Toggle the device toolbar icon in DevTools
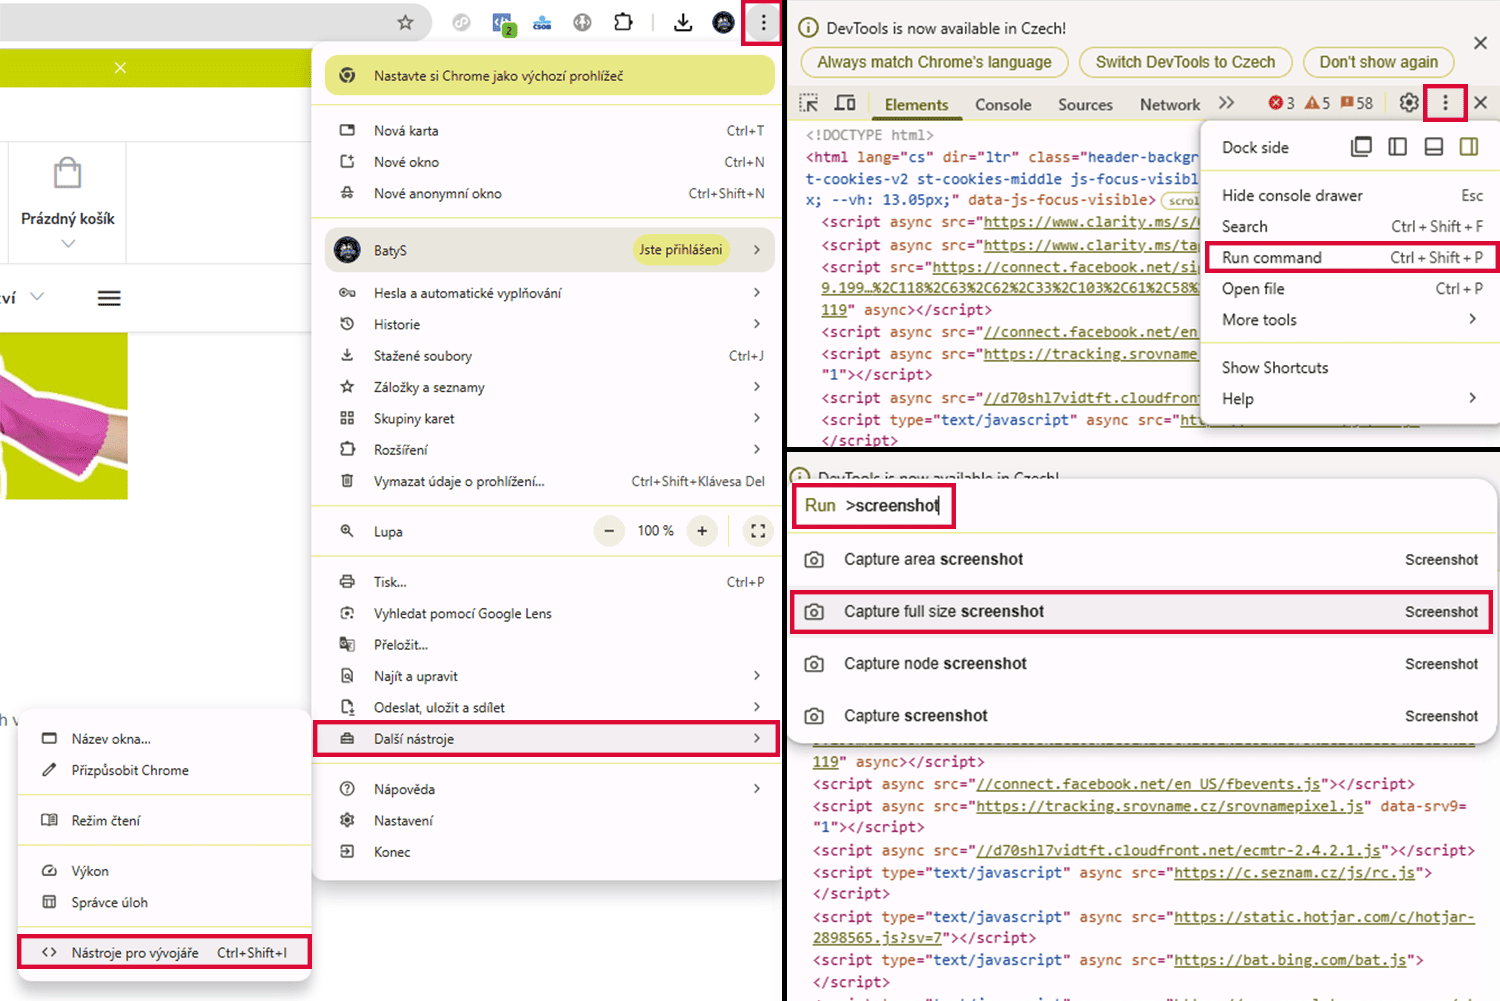The image size is (1500, 1001). 845,103
